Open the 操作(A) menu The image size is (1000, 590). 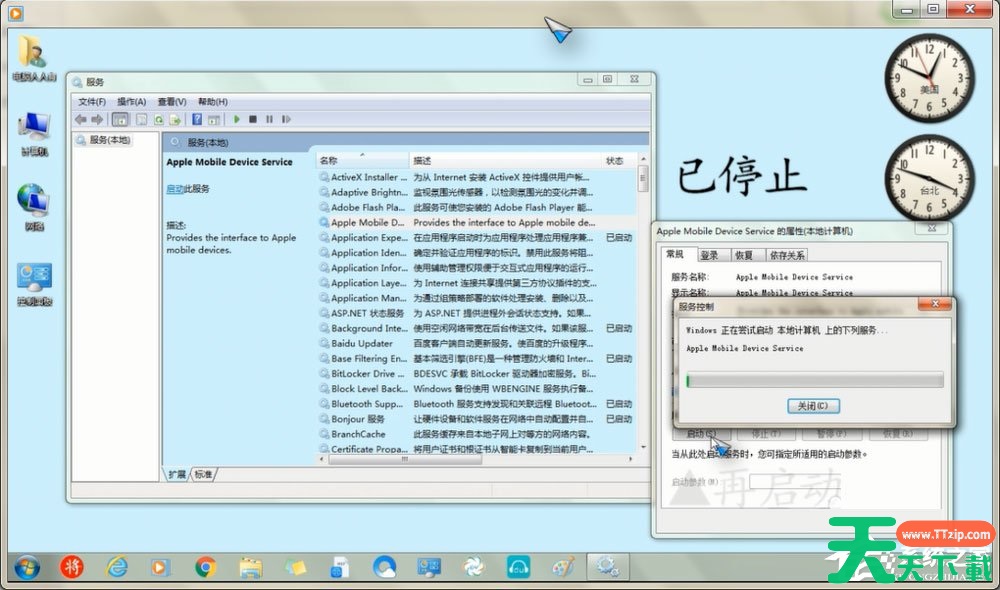click(x=131, y=101)
